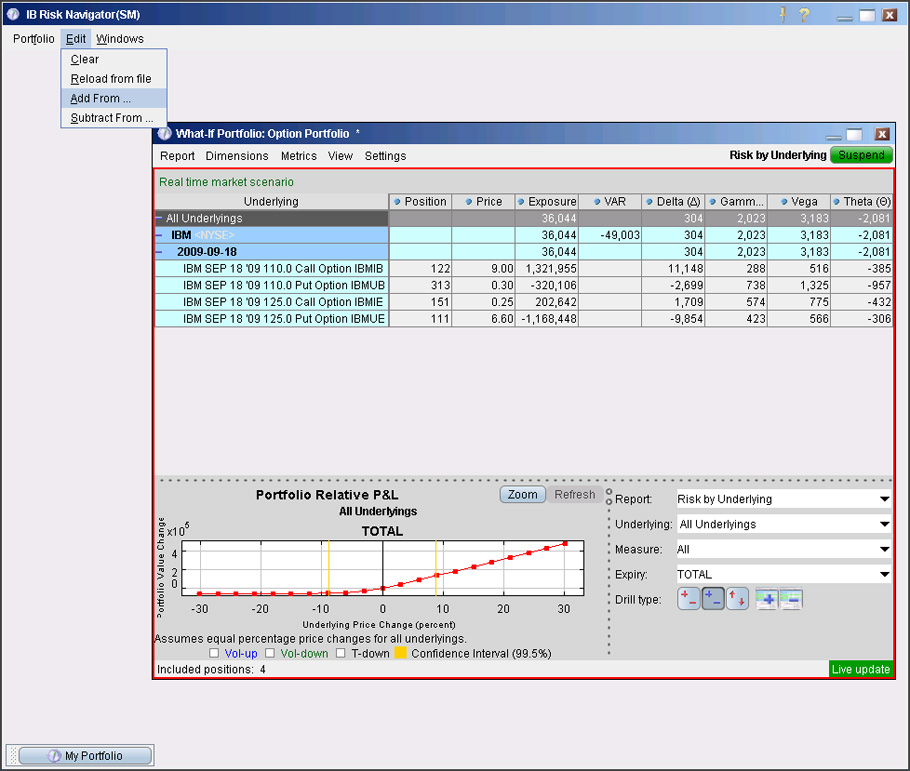The height and width of the screenshot is (771, 910).
Task: Close the What-If Portfolio window
Action: (x=882, y=134)
